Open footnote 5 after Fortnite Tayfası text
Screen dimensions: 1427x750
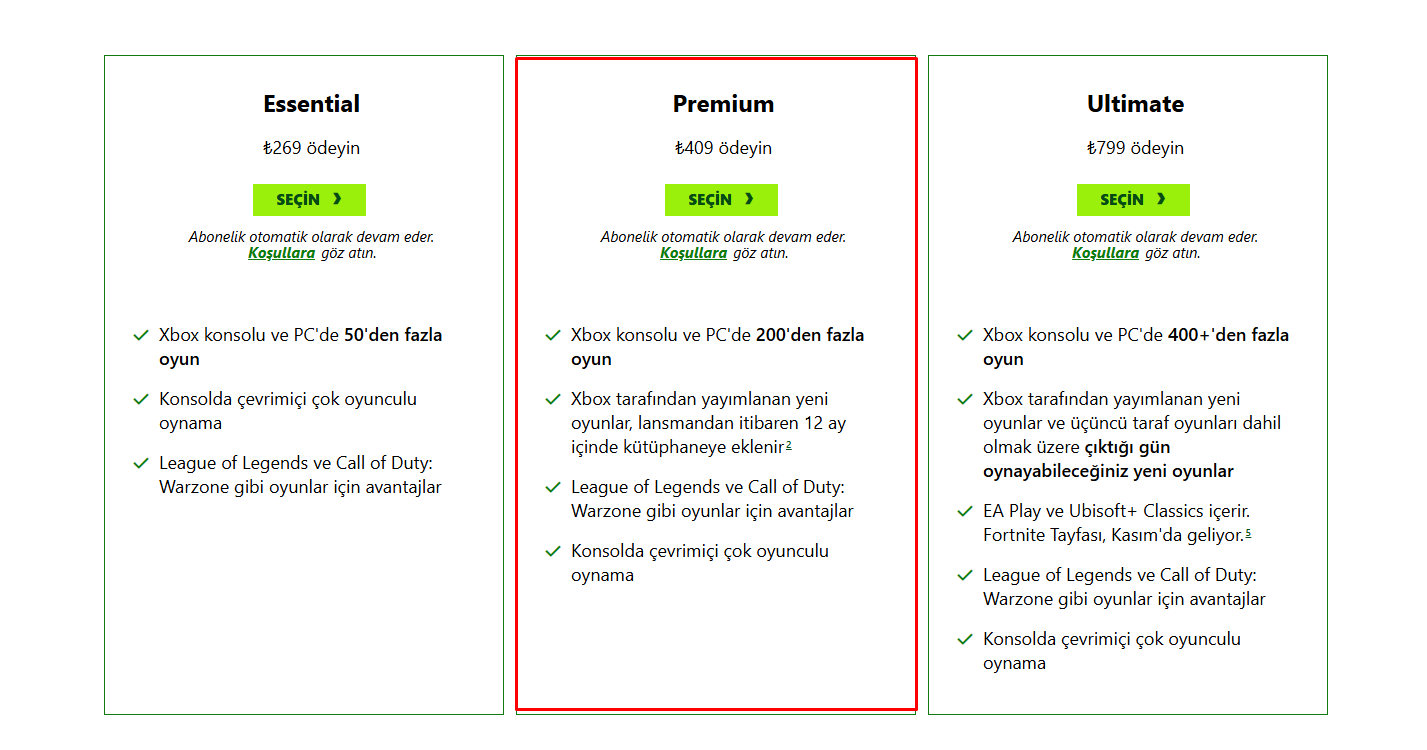tap(1248, 533)
